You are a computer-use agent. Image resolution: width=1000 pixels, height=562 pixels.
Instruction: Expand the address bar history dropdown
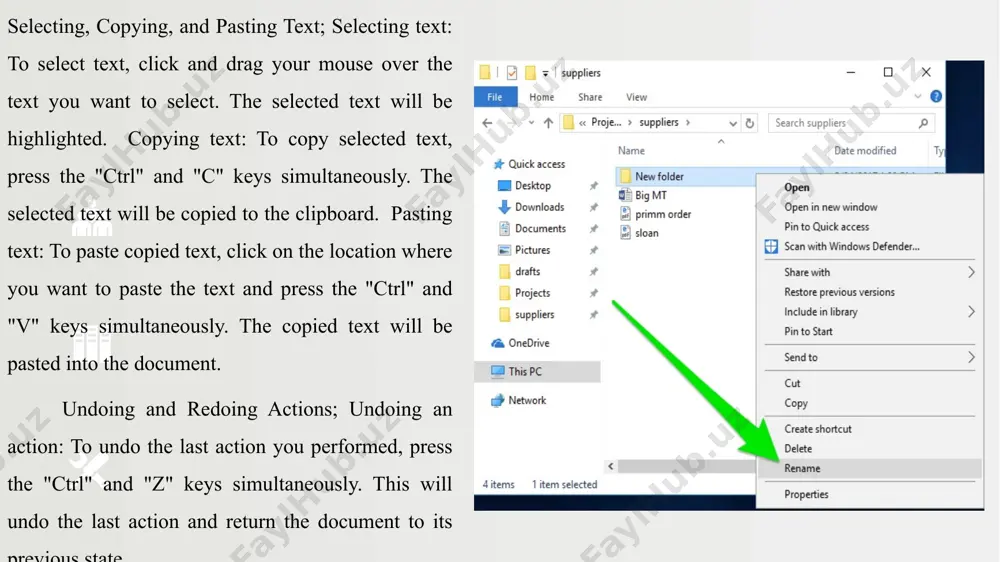733,123
